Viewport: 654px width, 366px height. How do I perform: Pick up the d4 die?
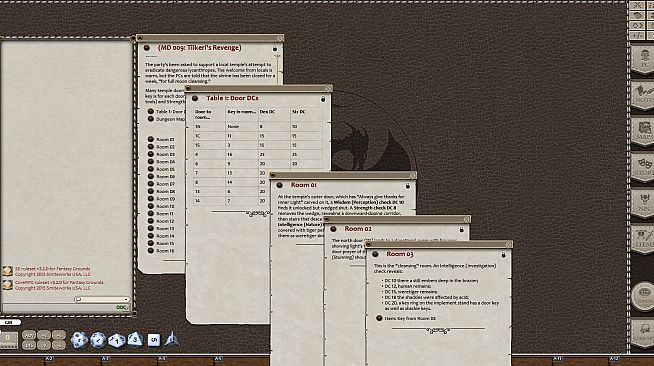(171, 339)
